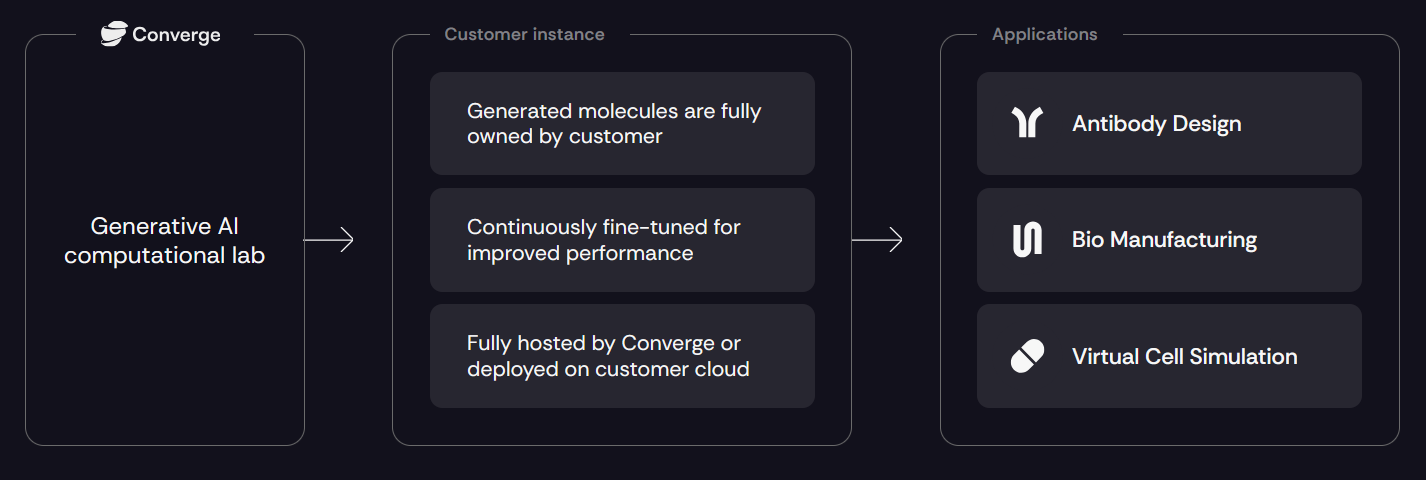Click the word "Converge" in hosting card
Viewport: 1426px width, 480px height.
669,343
